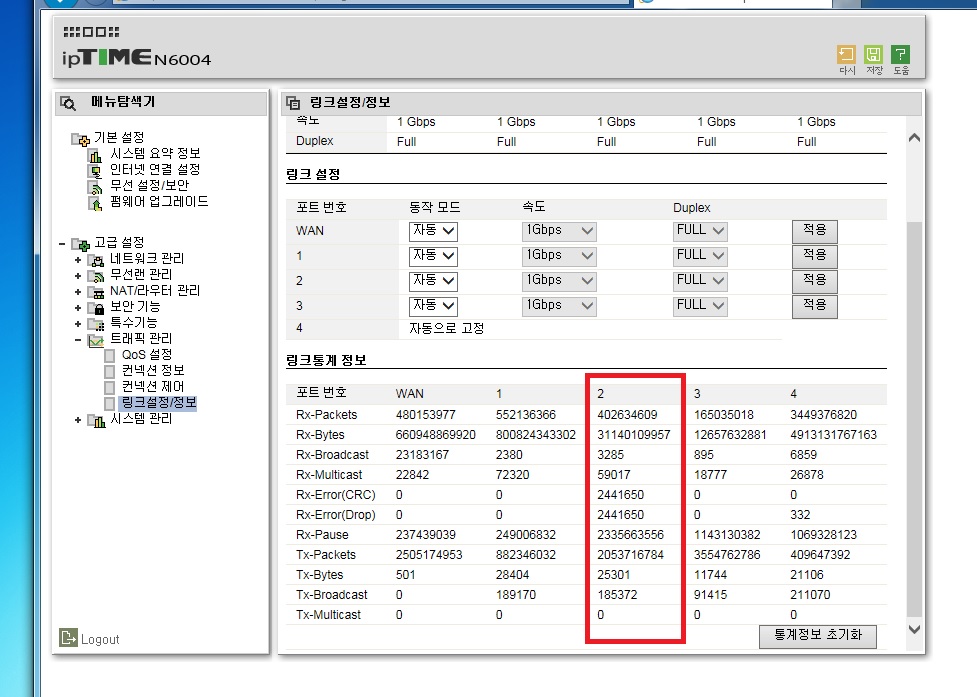Click the vertical scrollbar thumb
The image size is (977, 697).
pos(914,420)
